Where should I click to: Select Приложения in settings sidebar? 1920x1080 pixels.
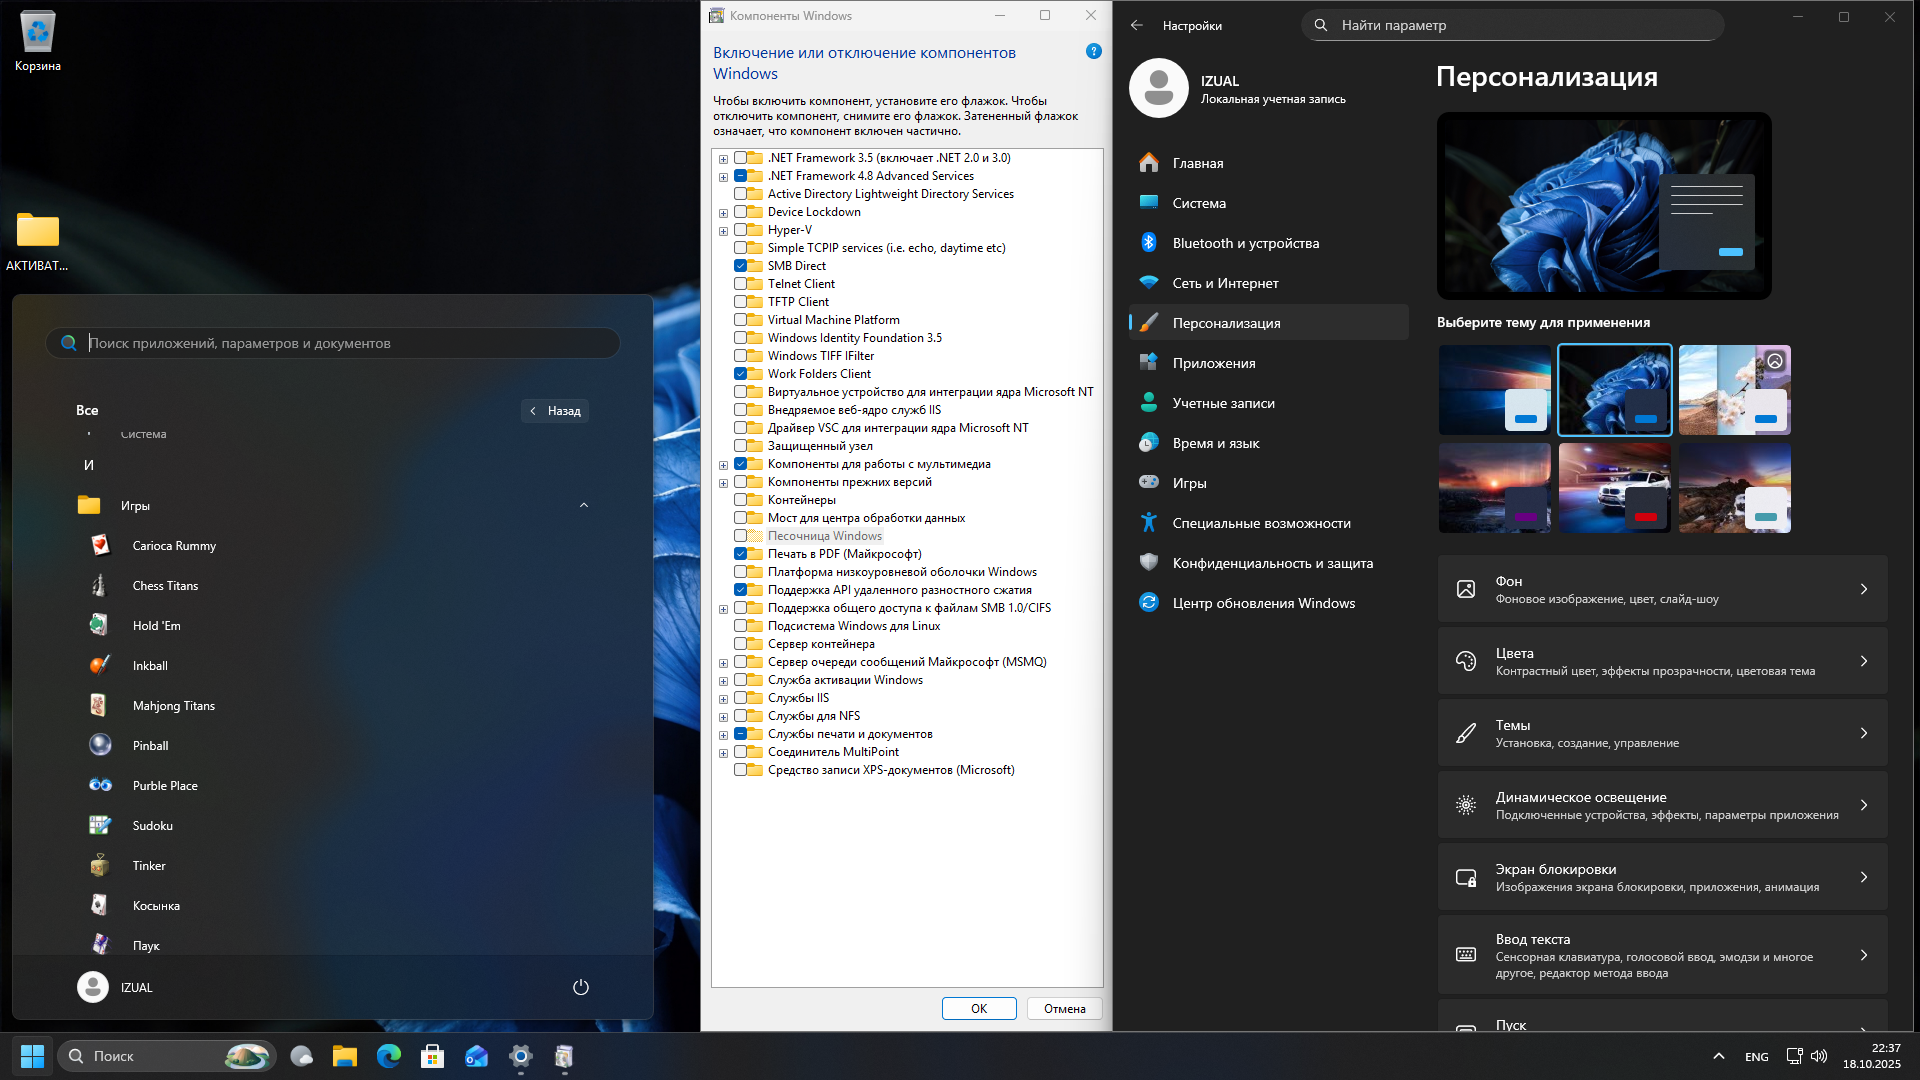coord(1213,363)
